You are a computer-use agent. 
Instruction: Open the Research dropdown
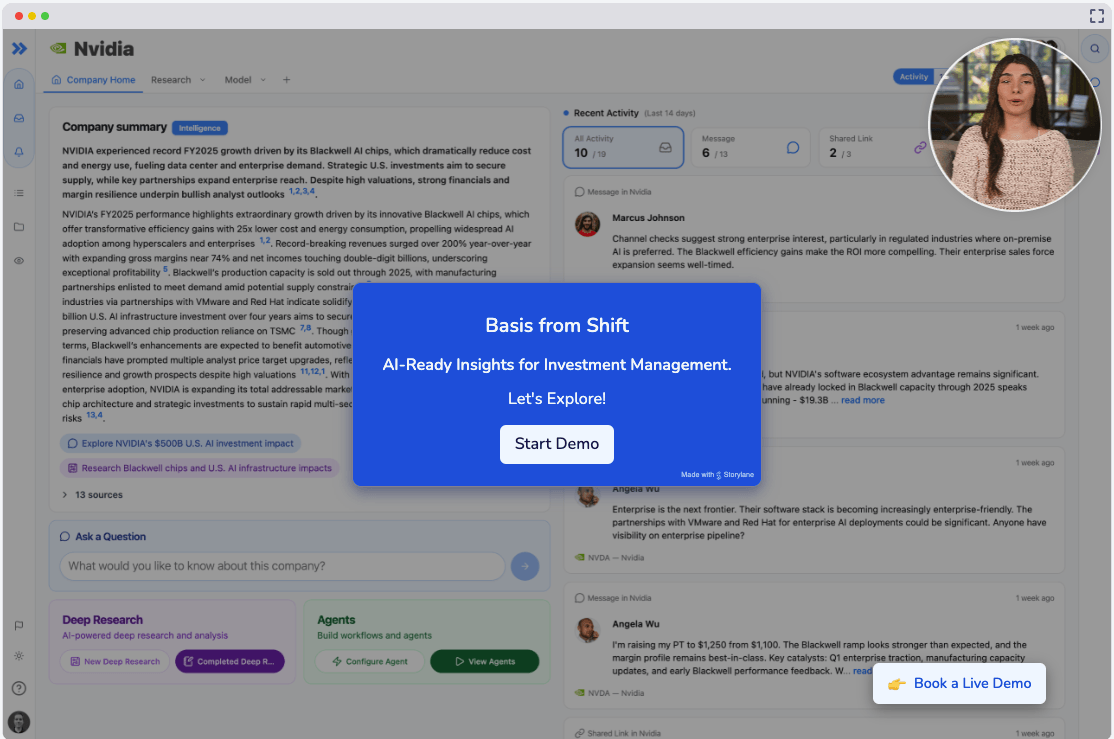[178, 79]
